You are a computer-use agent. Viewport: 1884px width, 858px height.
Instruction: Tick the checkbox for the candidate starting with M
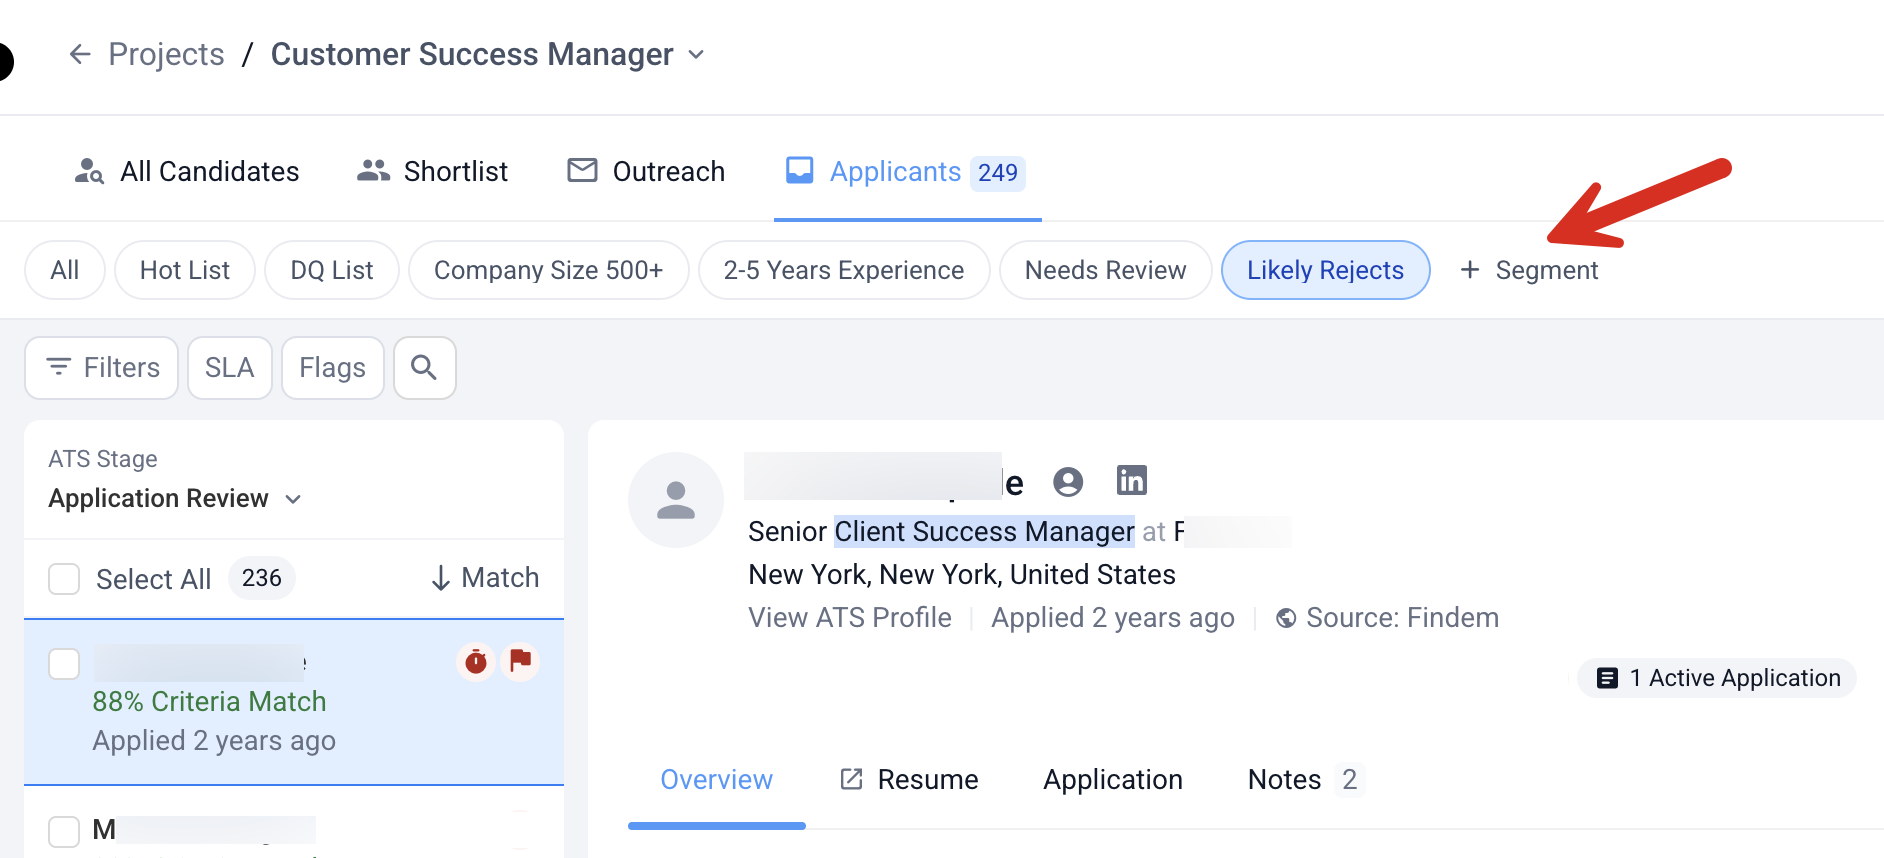click(x=64, y=832)
